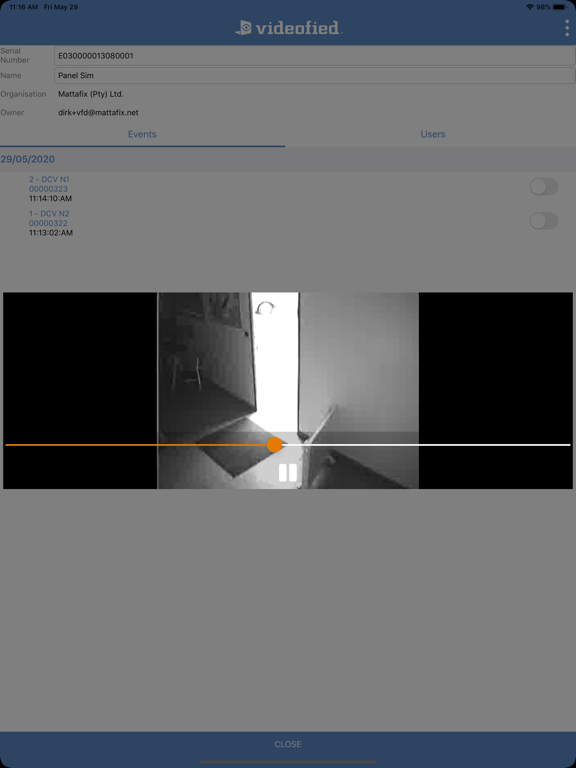Tap the camera video frame
The width and height of the screenshot is (576, 768).
tap(288, 390)
